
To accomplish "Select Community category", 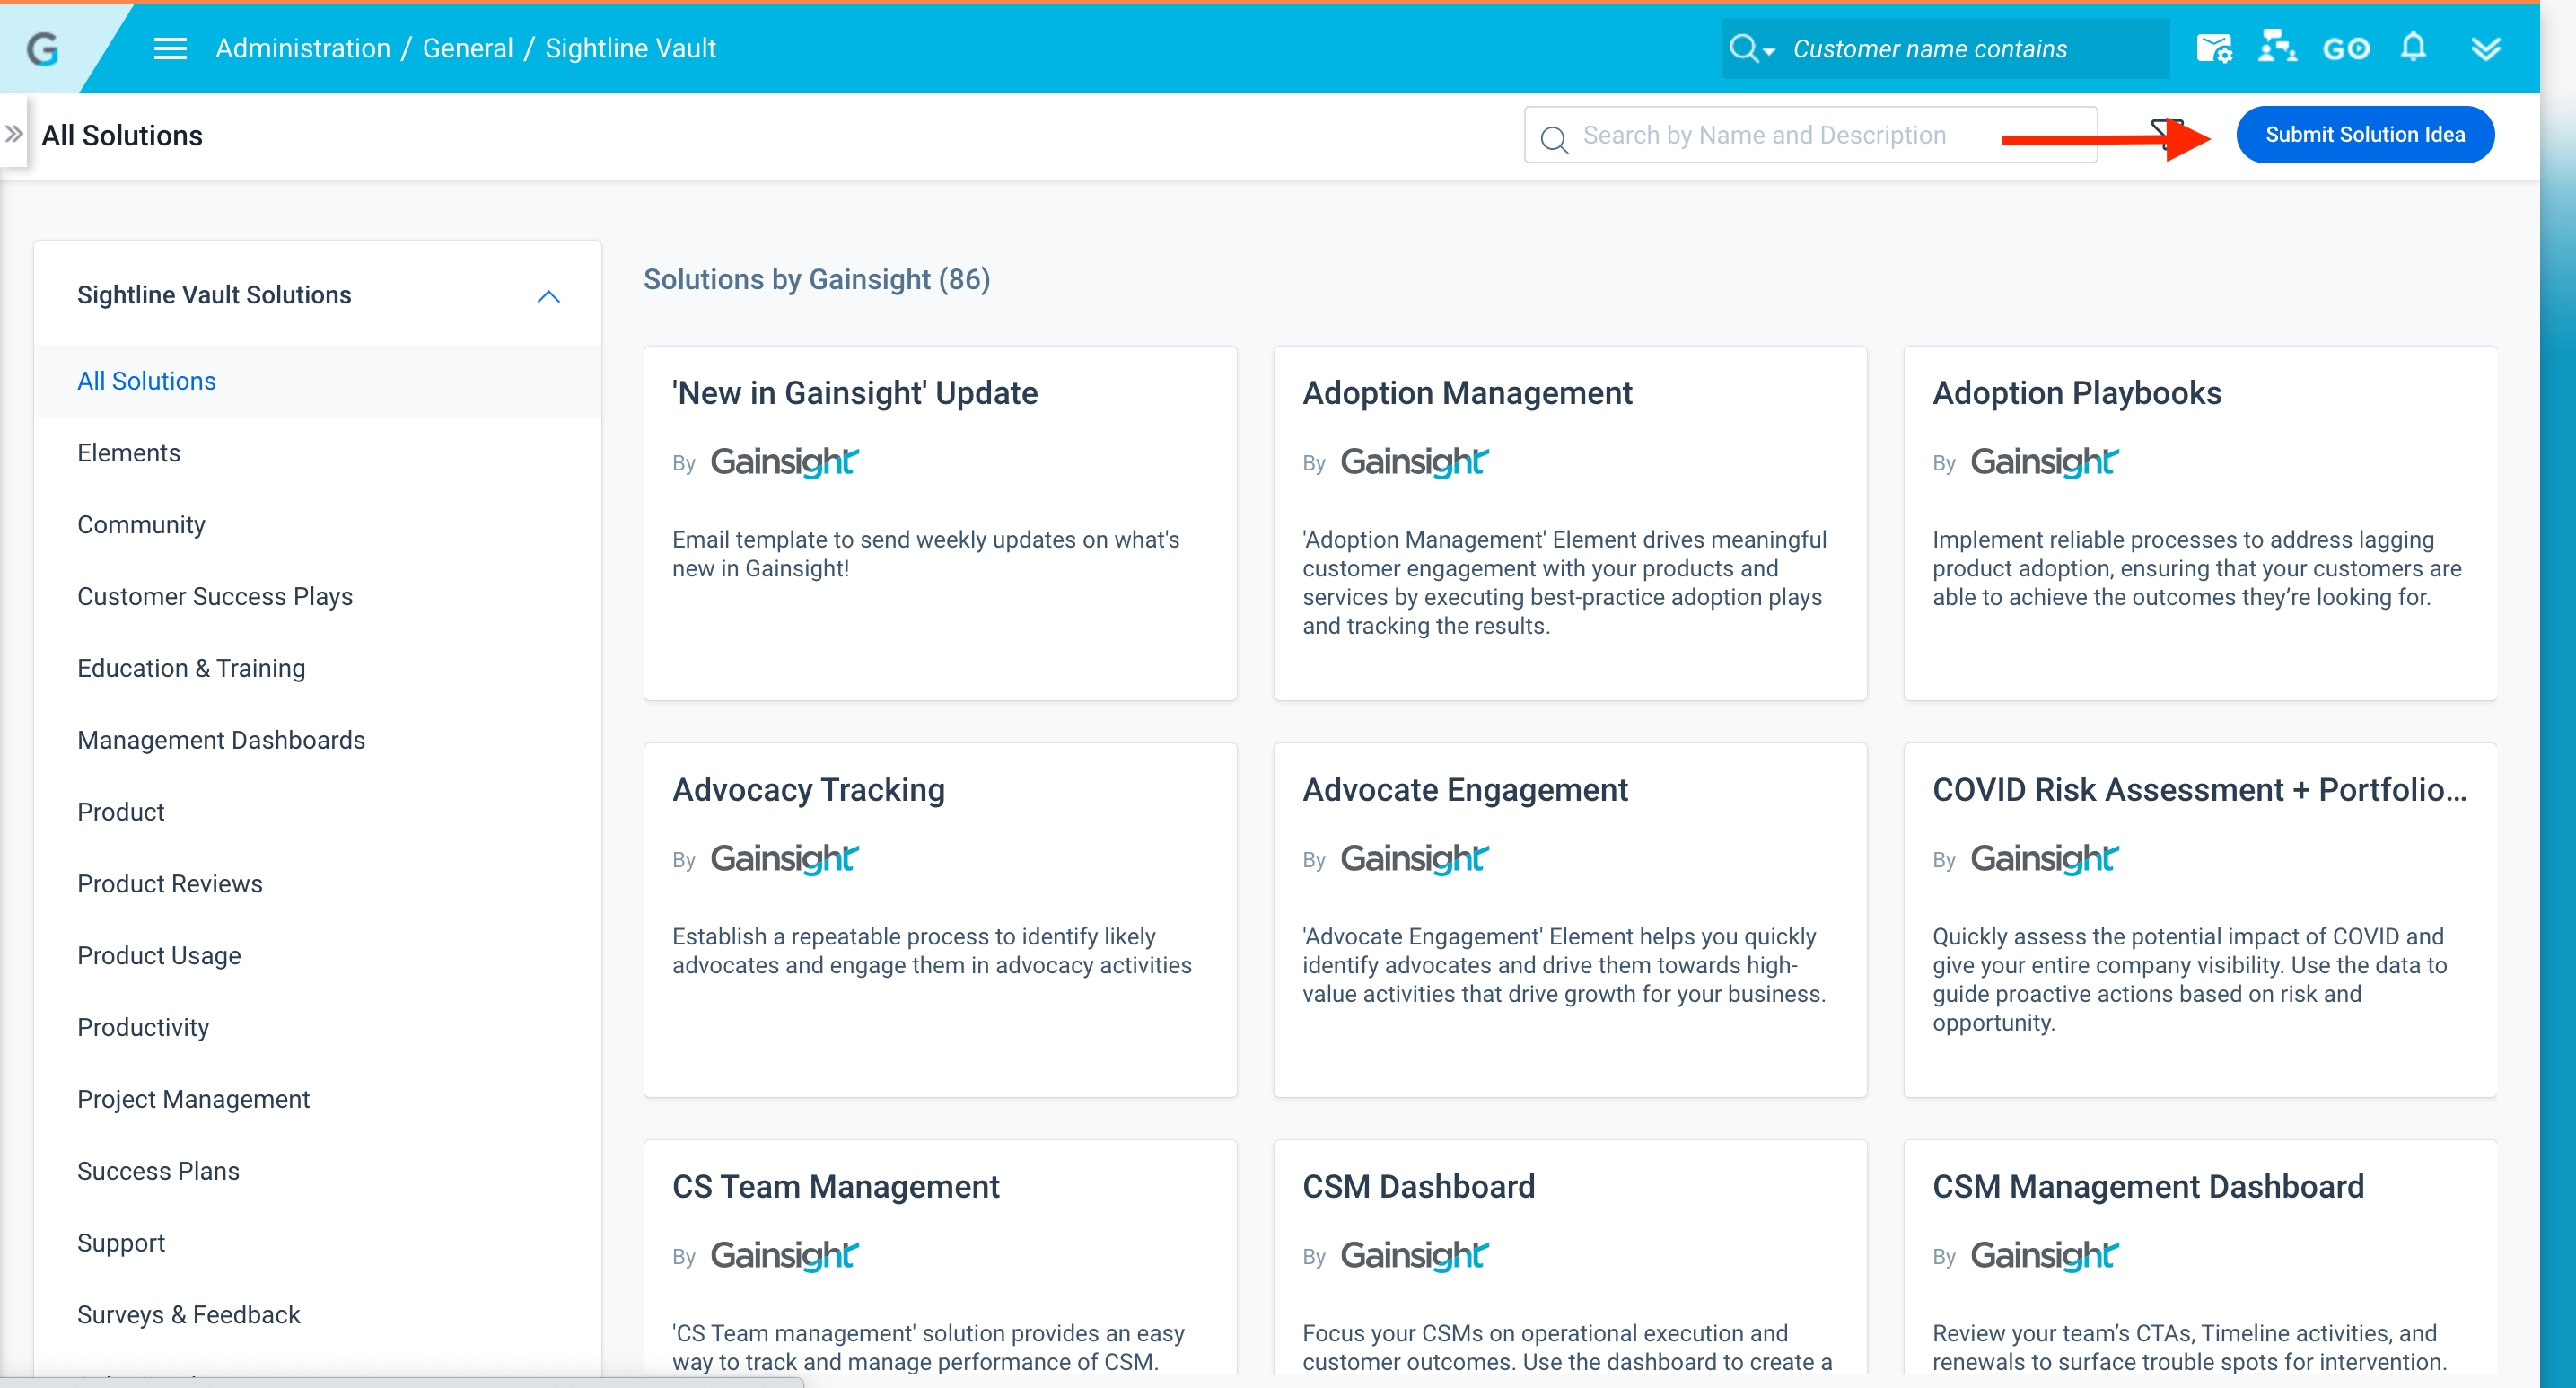I will (318, 525).
